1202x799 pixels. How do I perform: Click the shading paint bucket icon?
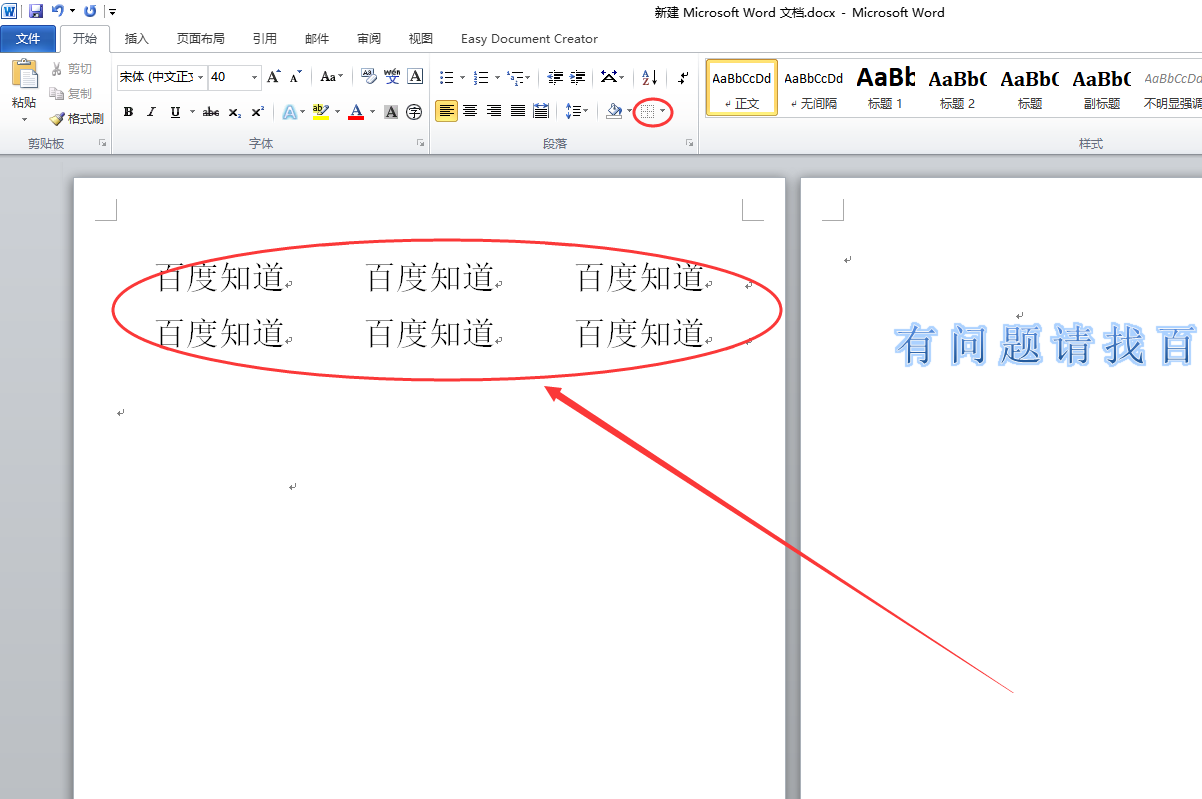pyautogui.click(x=615, y=111)
